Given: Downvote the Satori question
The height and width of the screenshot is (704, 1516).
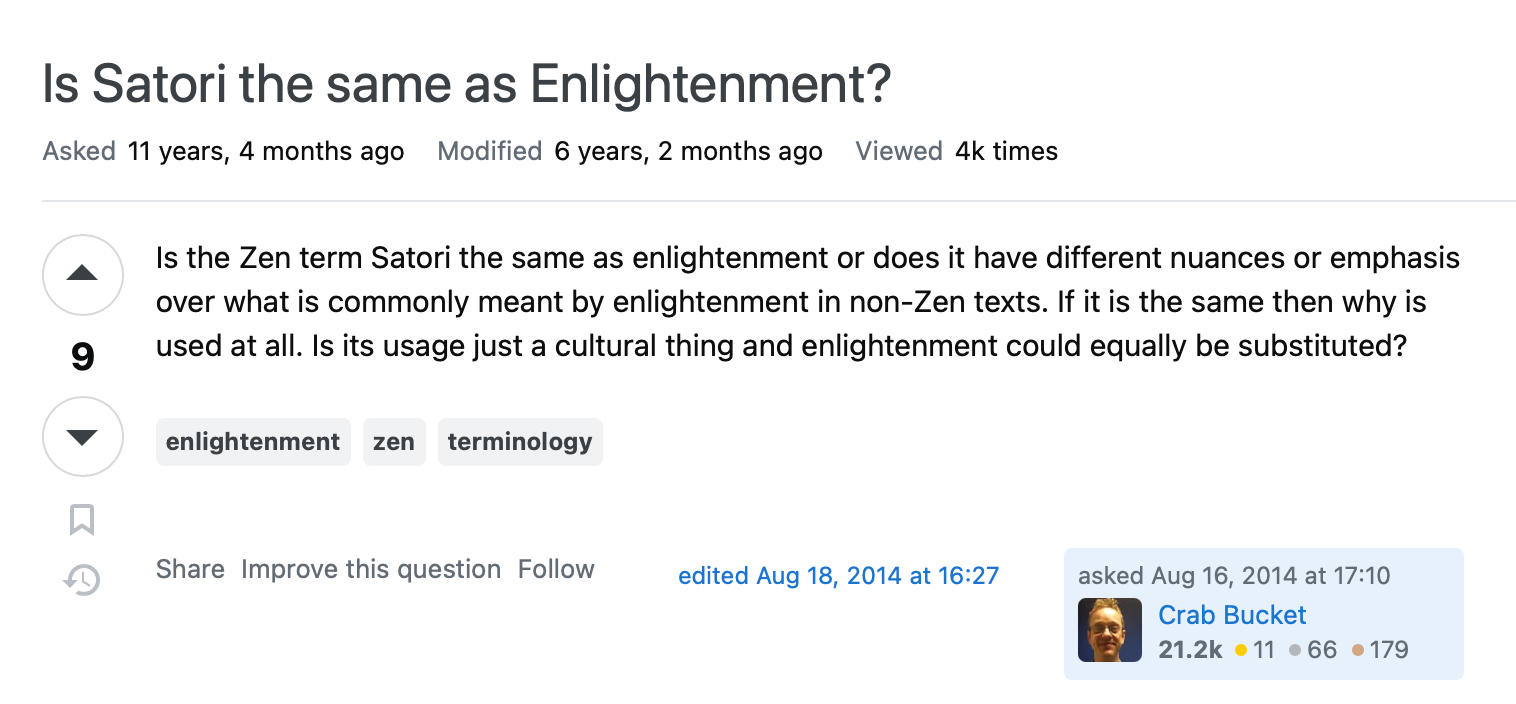Looking at the screenshot, I should (82, 437).
